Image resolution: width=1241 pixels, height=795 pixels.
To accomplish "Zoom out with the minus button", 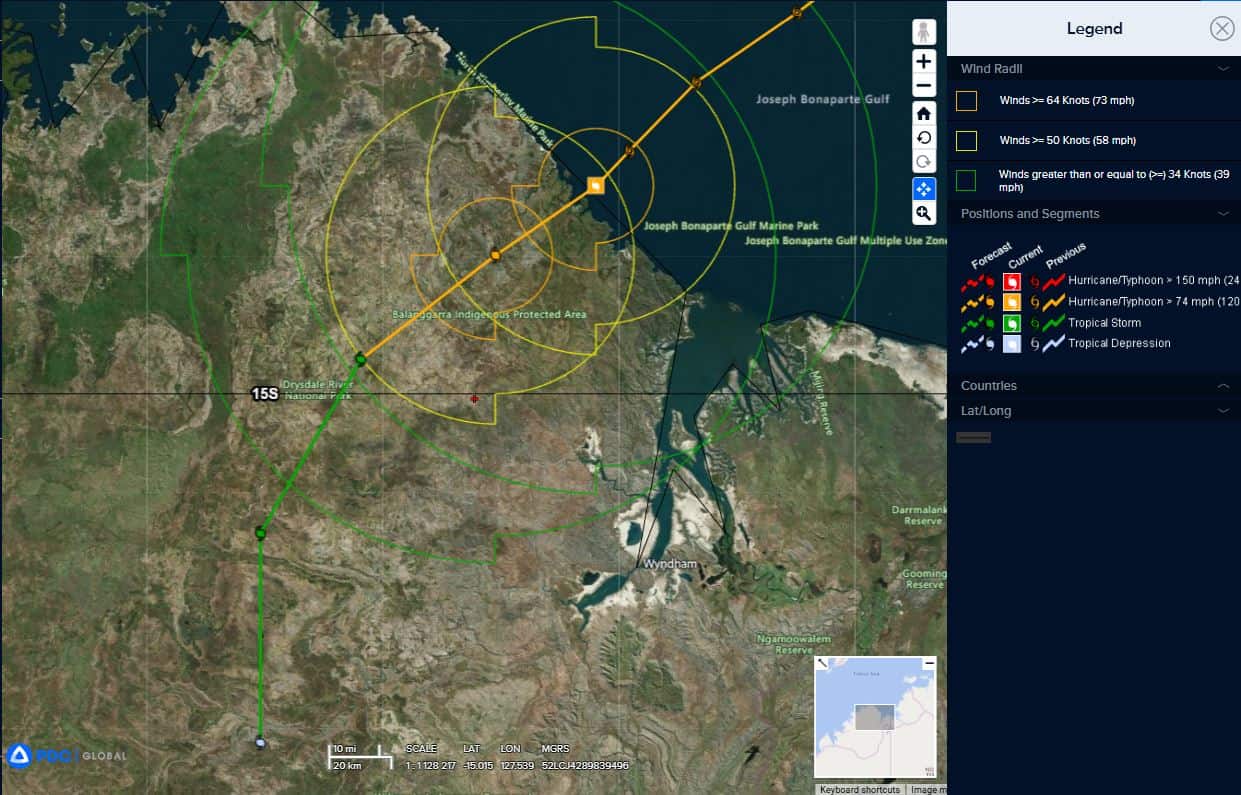I will click(923, 86).
